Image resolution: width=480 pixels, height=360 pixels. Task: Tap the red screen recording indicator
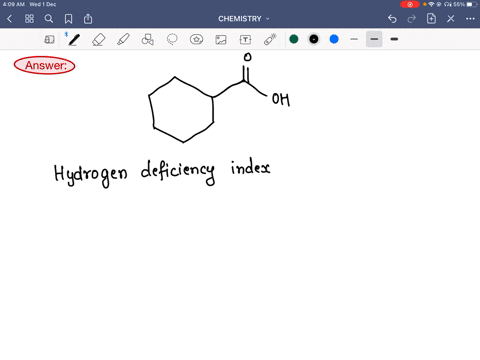[x=410, y=4]
